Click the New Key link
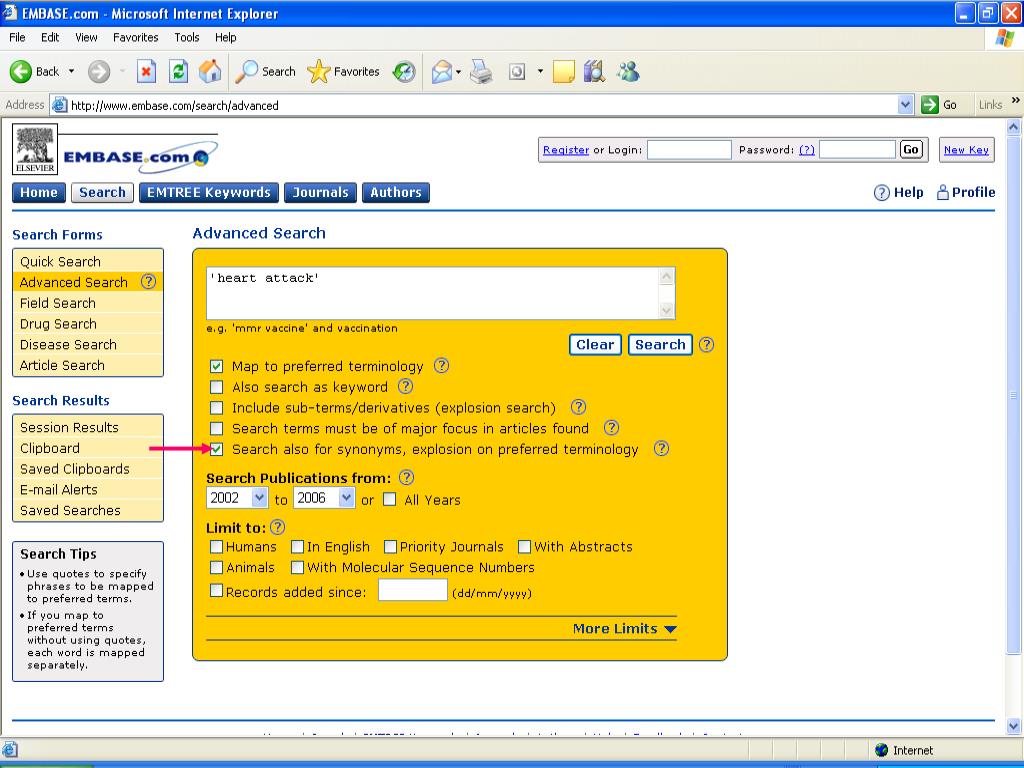This screenshot has height=768, width=1024. (967, 150)
